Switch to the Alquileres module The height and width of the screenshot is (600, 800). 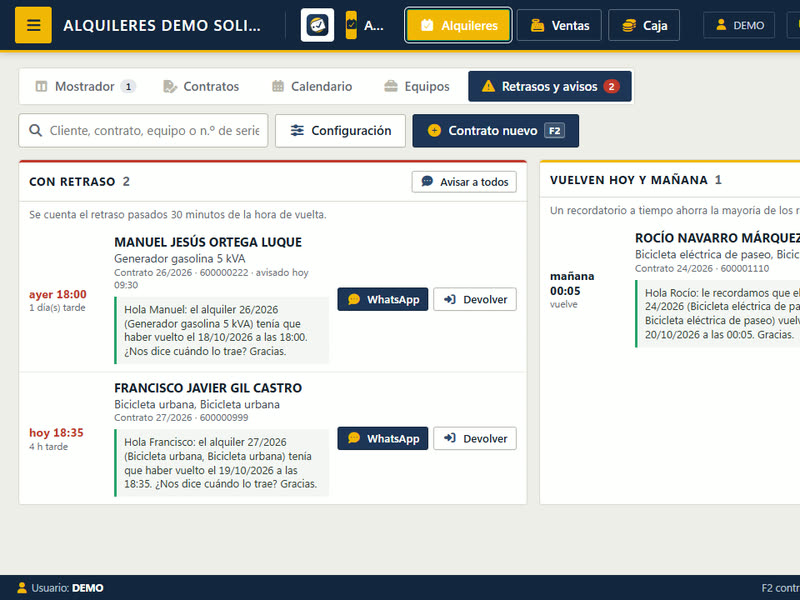pos(458,25)
